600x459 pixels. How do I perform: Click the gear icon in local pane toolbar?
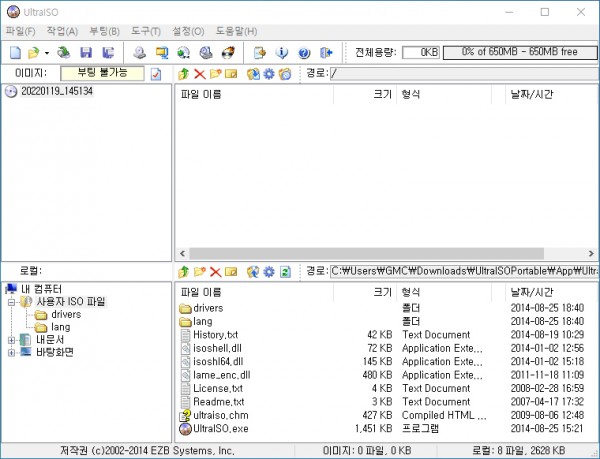coord(269,272)
